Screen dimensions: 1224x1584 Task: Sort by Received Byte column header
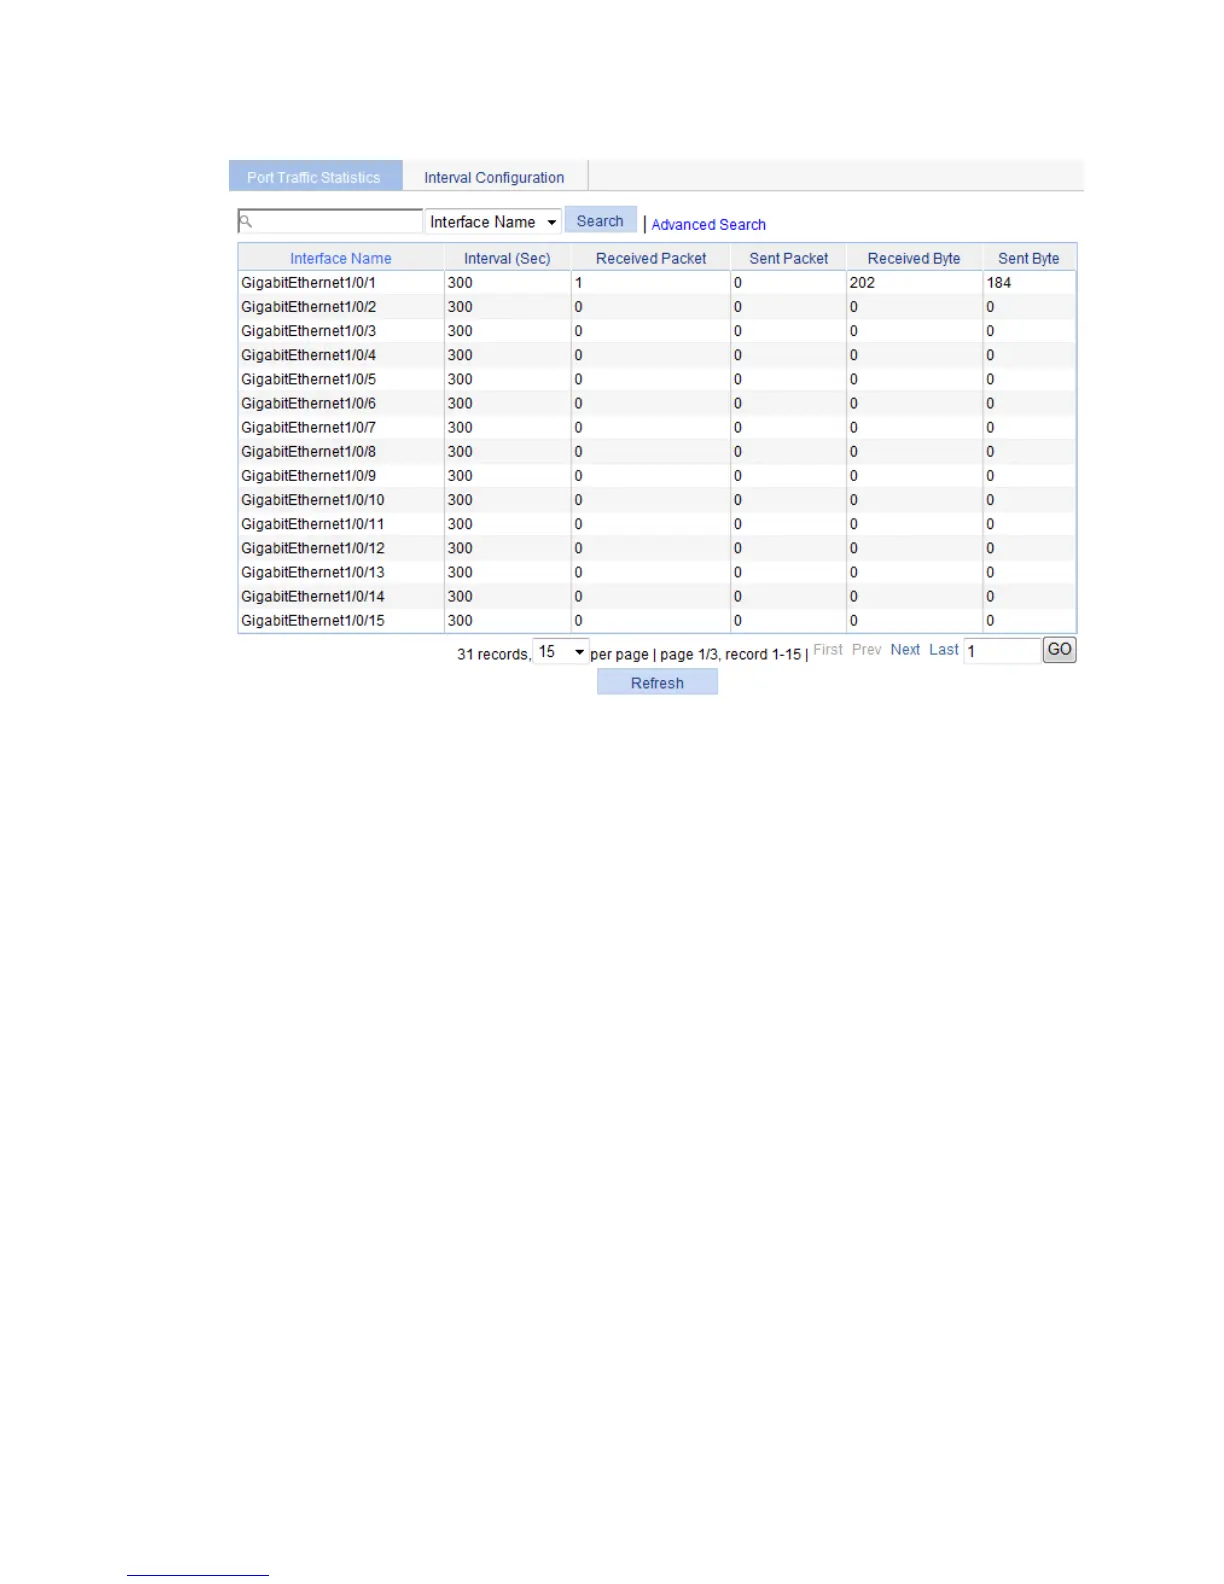(914, 258)
